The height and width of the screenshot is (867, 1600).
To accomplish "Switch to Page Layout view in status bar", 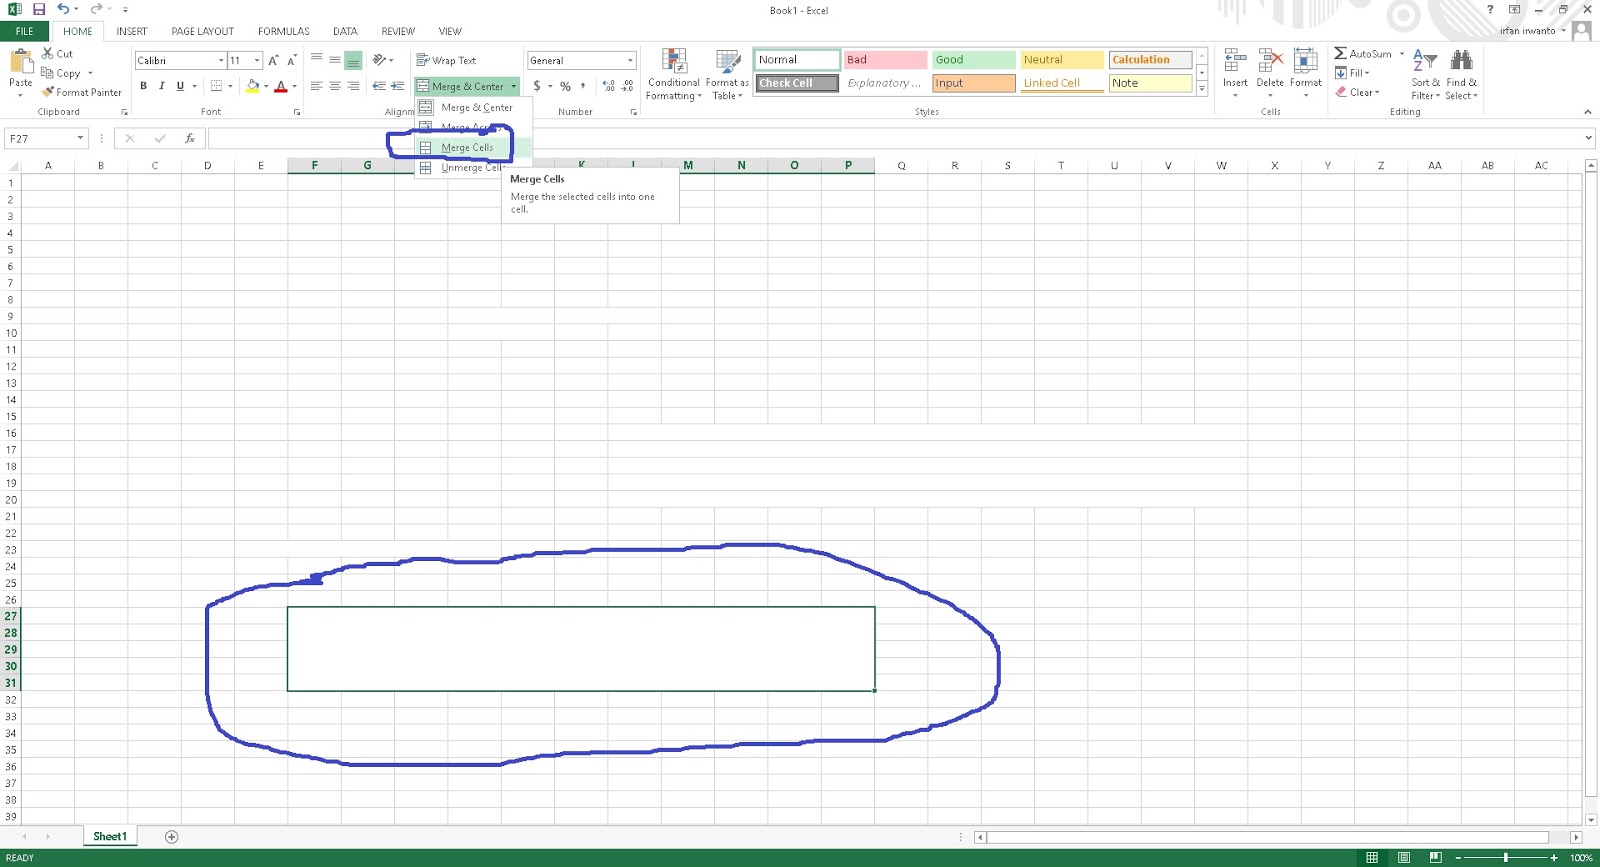I will [x=1404, y=857].
